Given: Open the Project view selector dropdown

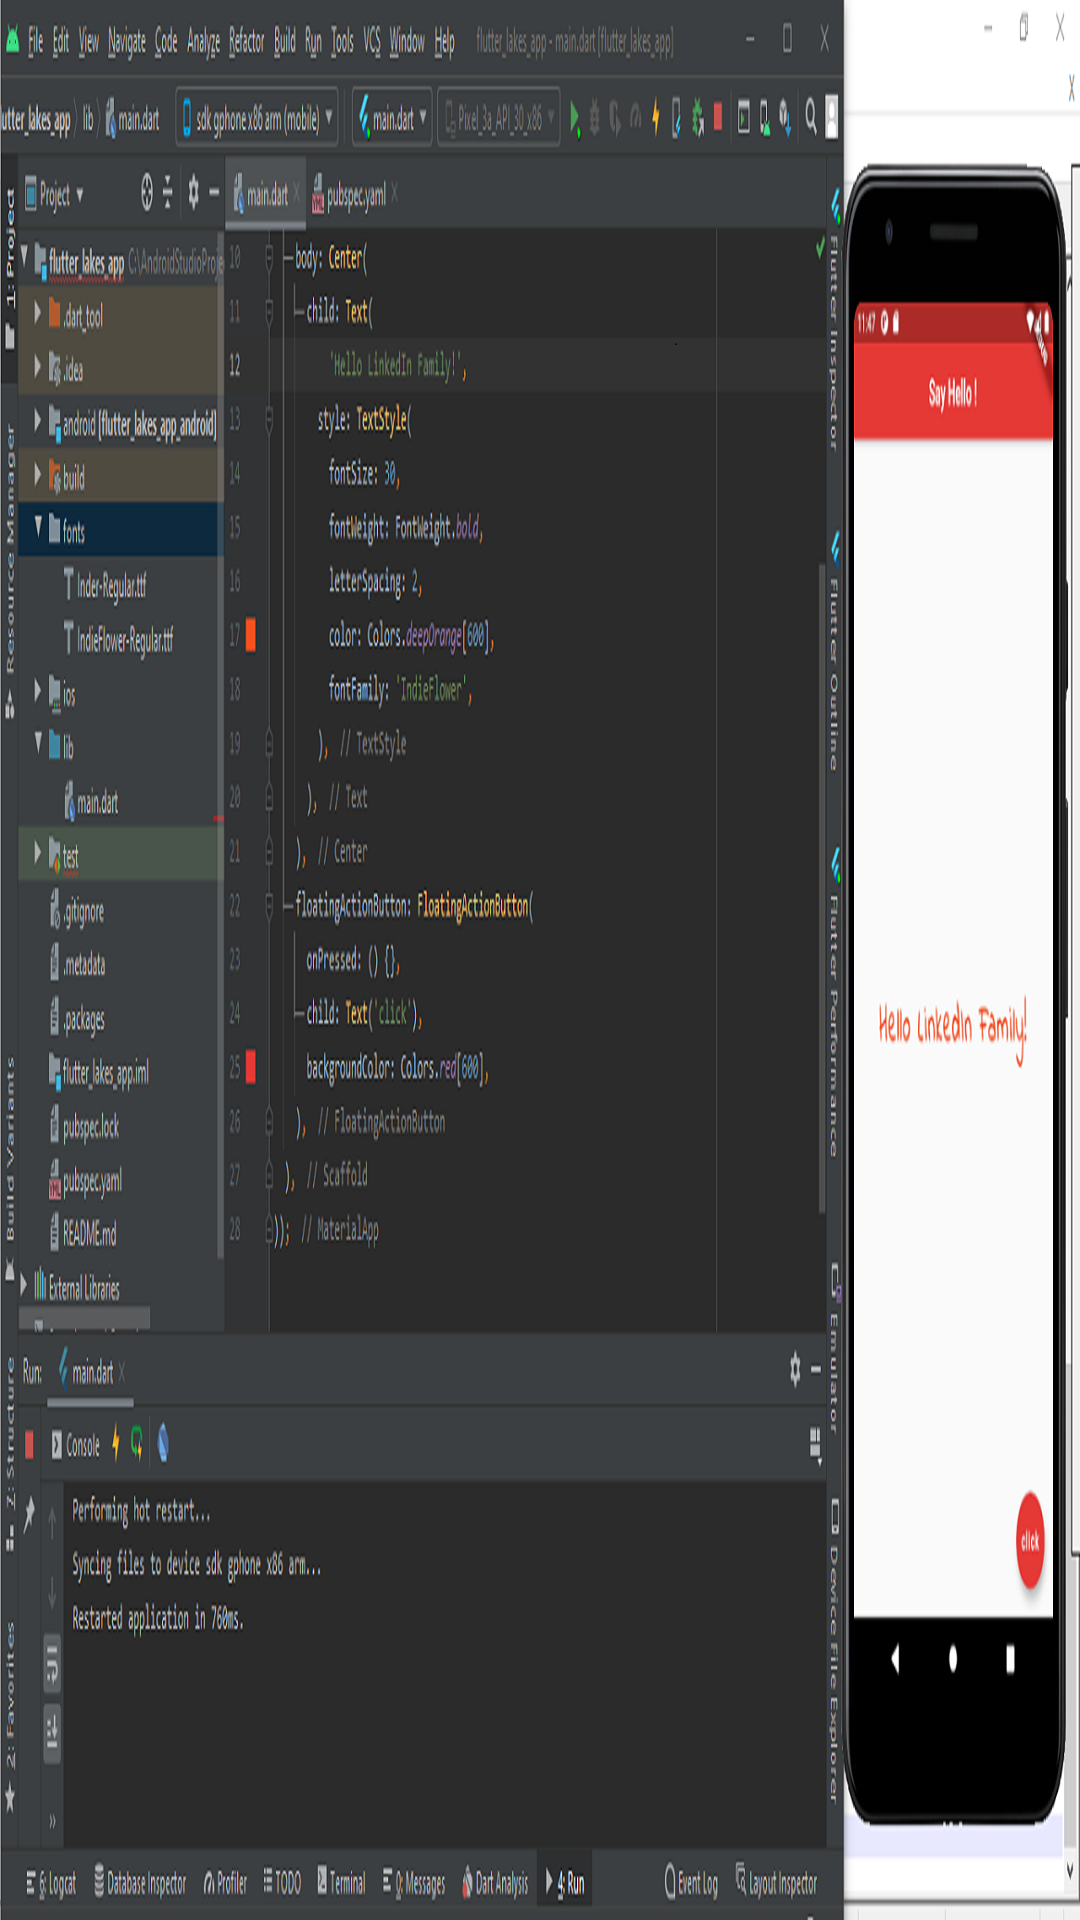Looking at the screenshot, I should (54, 194).
